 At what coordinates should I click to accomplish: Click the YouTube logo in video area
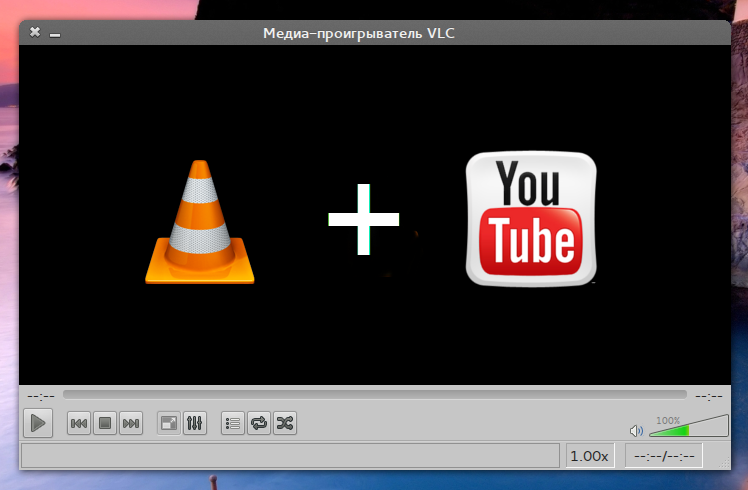coord(531,219)
